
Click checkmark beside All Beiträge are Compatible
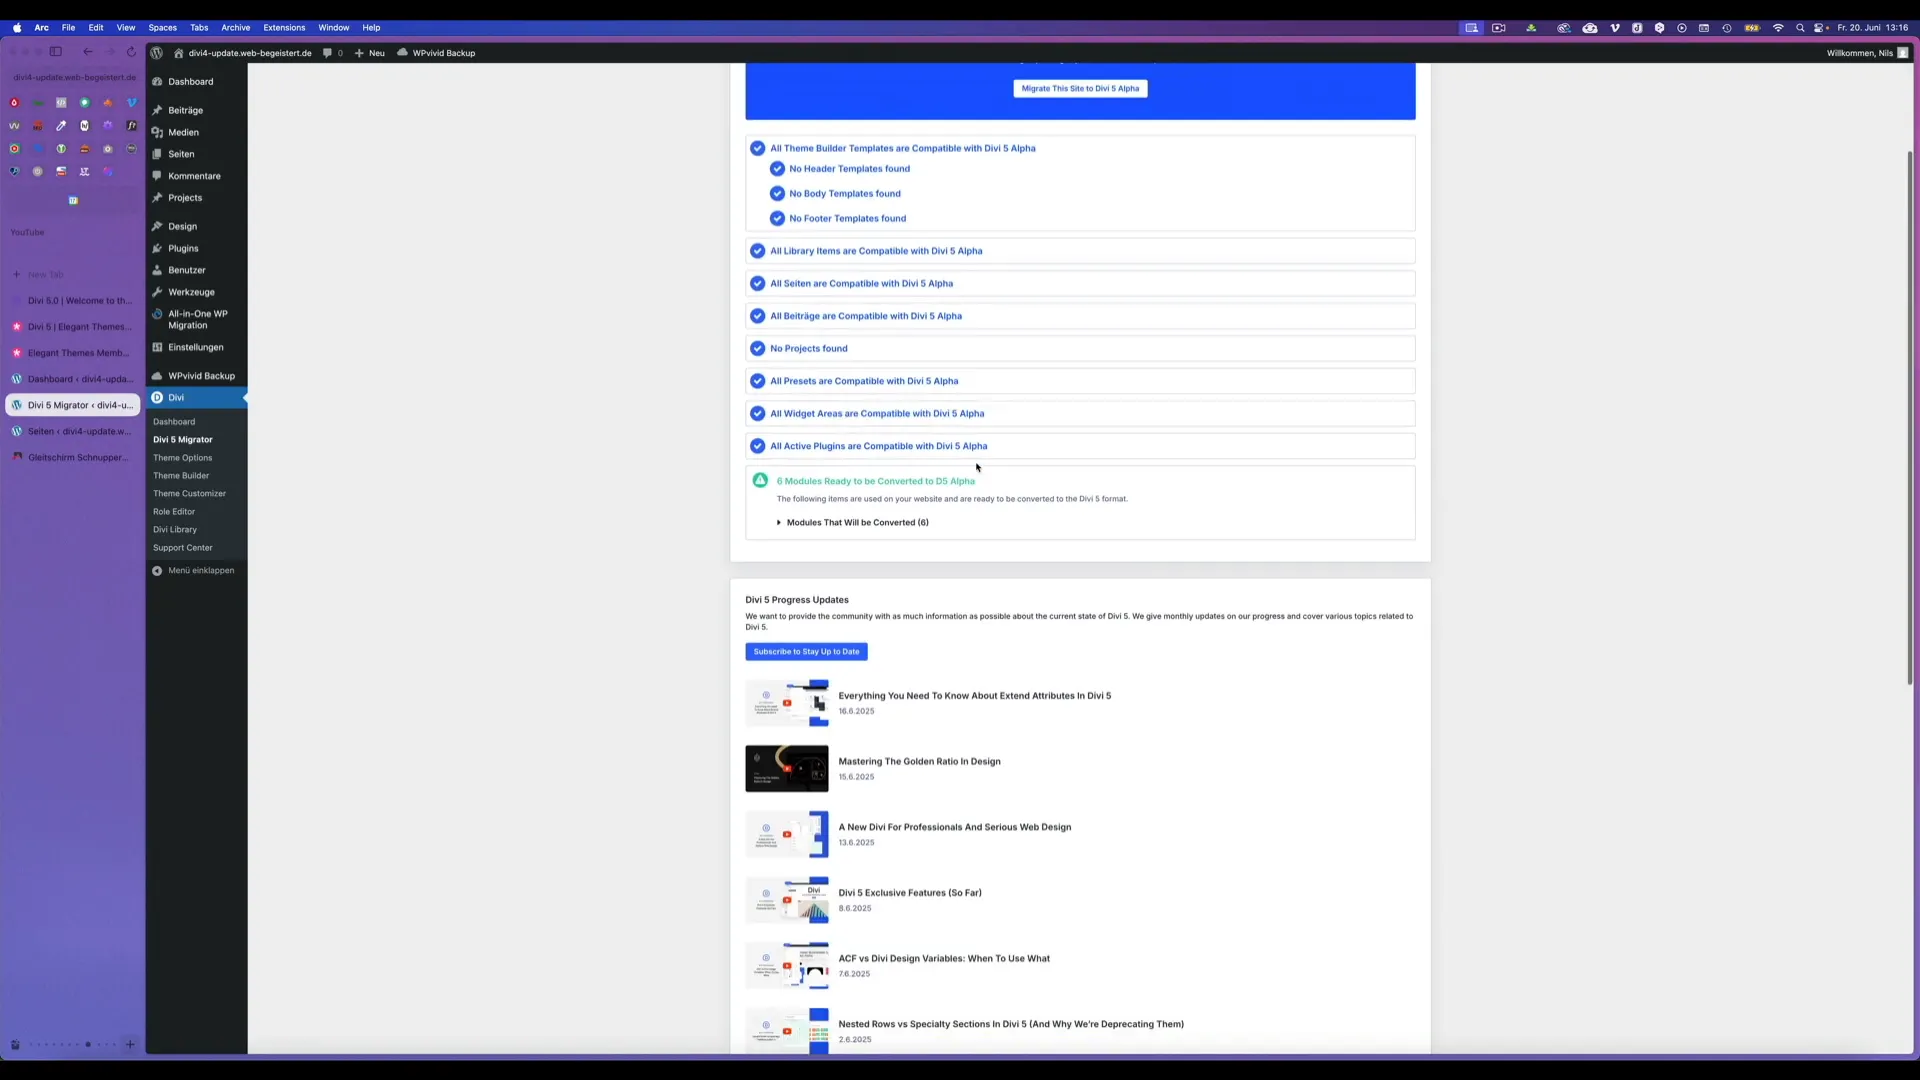tap(758, 316)
